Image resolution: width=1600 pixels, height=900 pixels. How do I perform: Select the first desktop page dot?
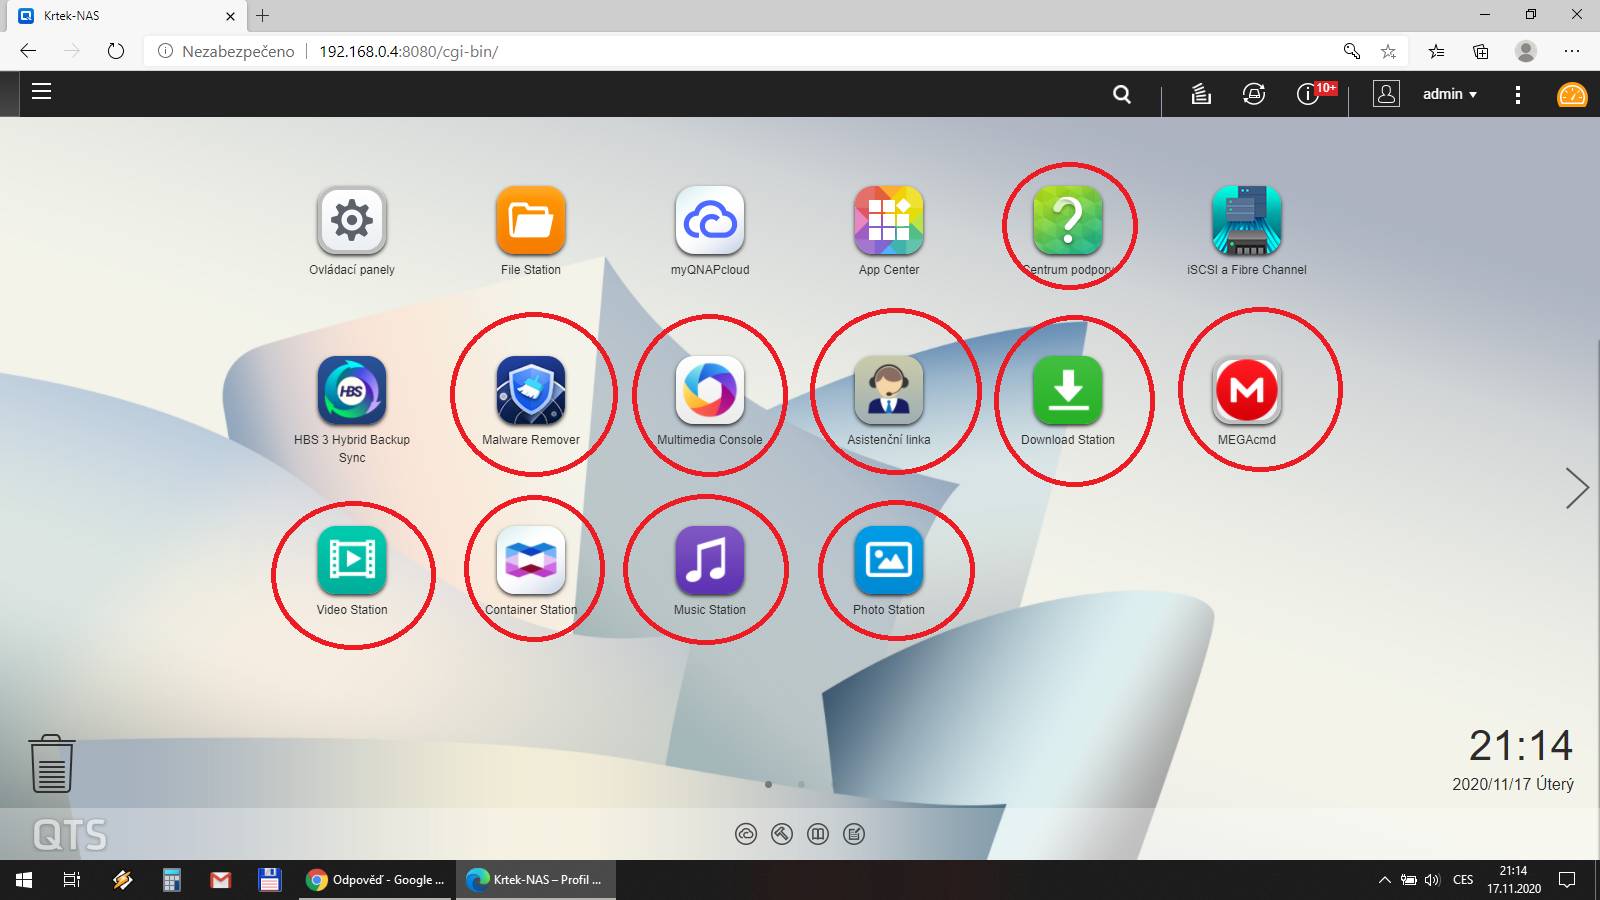(x=768, y=785)
